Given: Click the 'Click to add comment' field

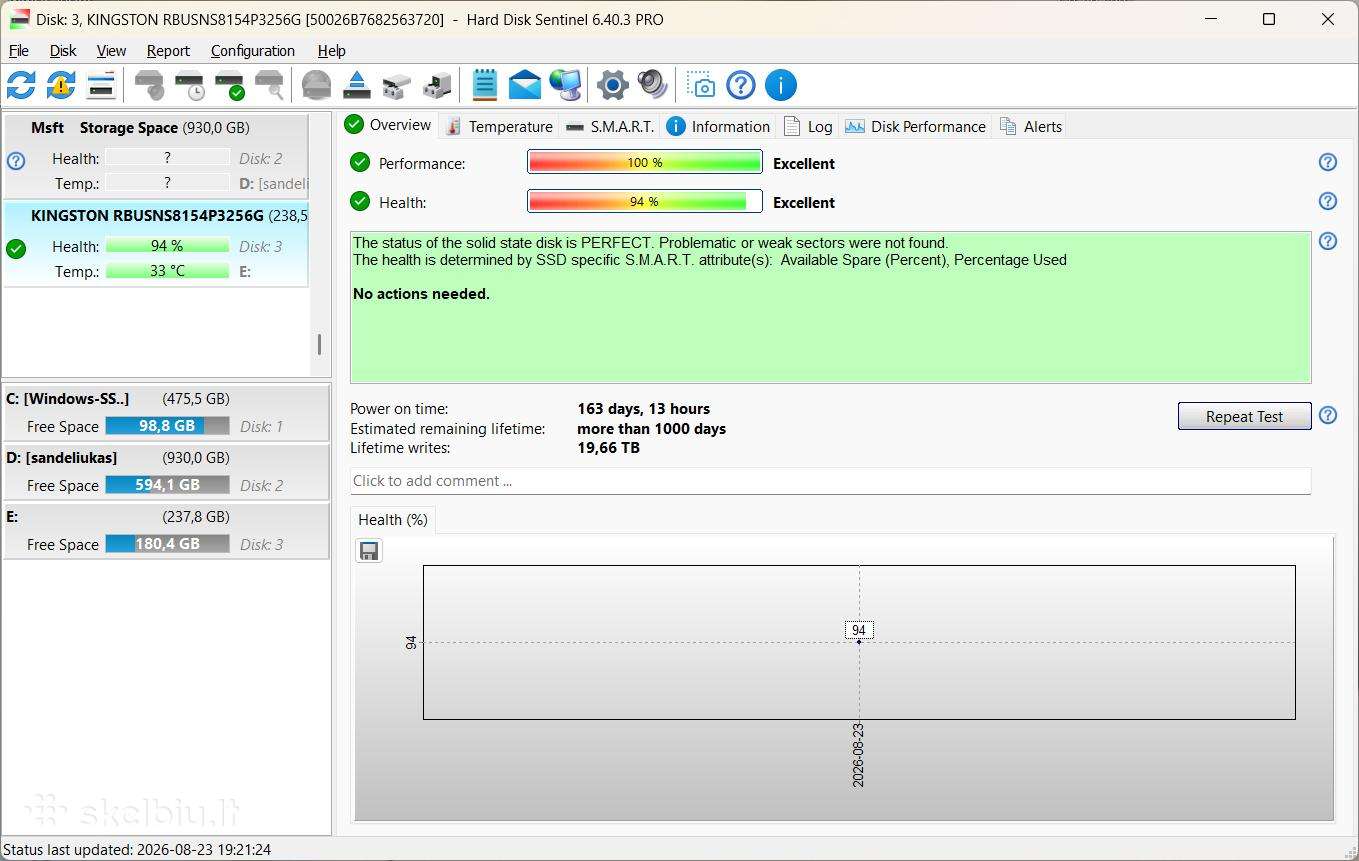Looking at the screenshot, I should pyautogui.click(x=830, y=481).
